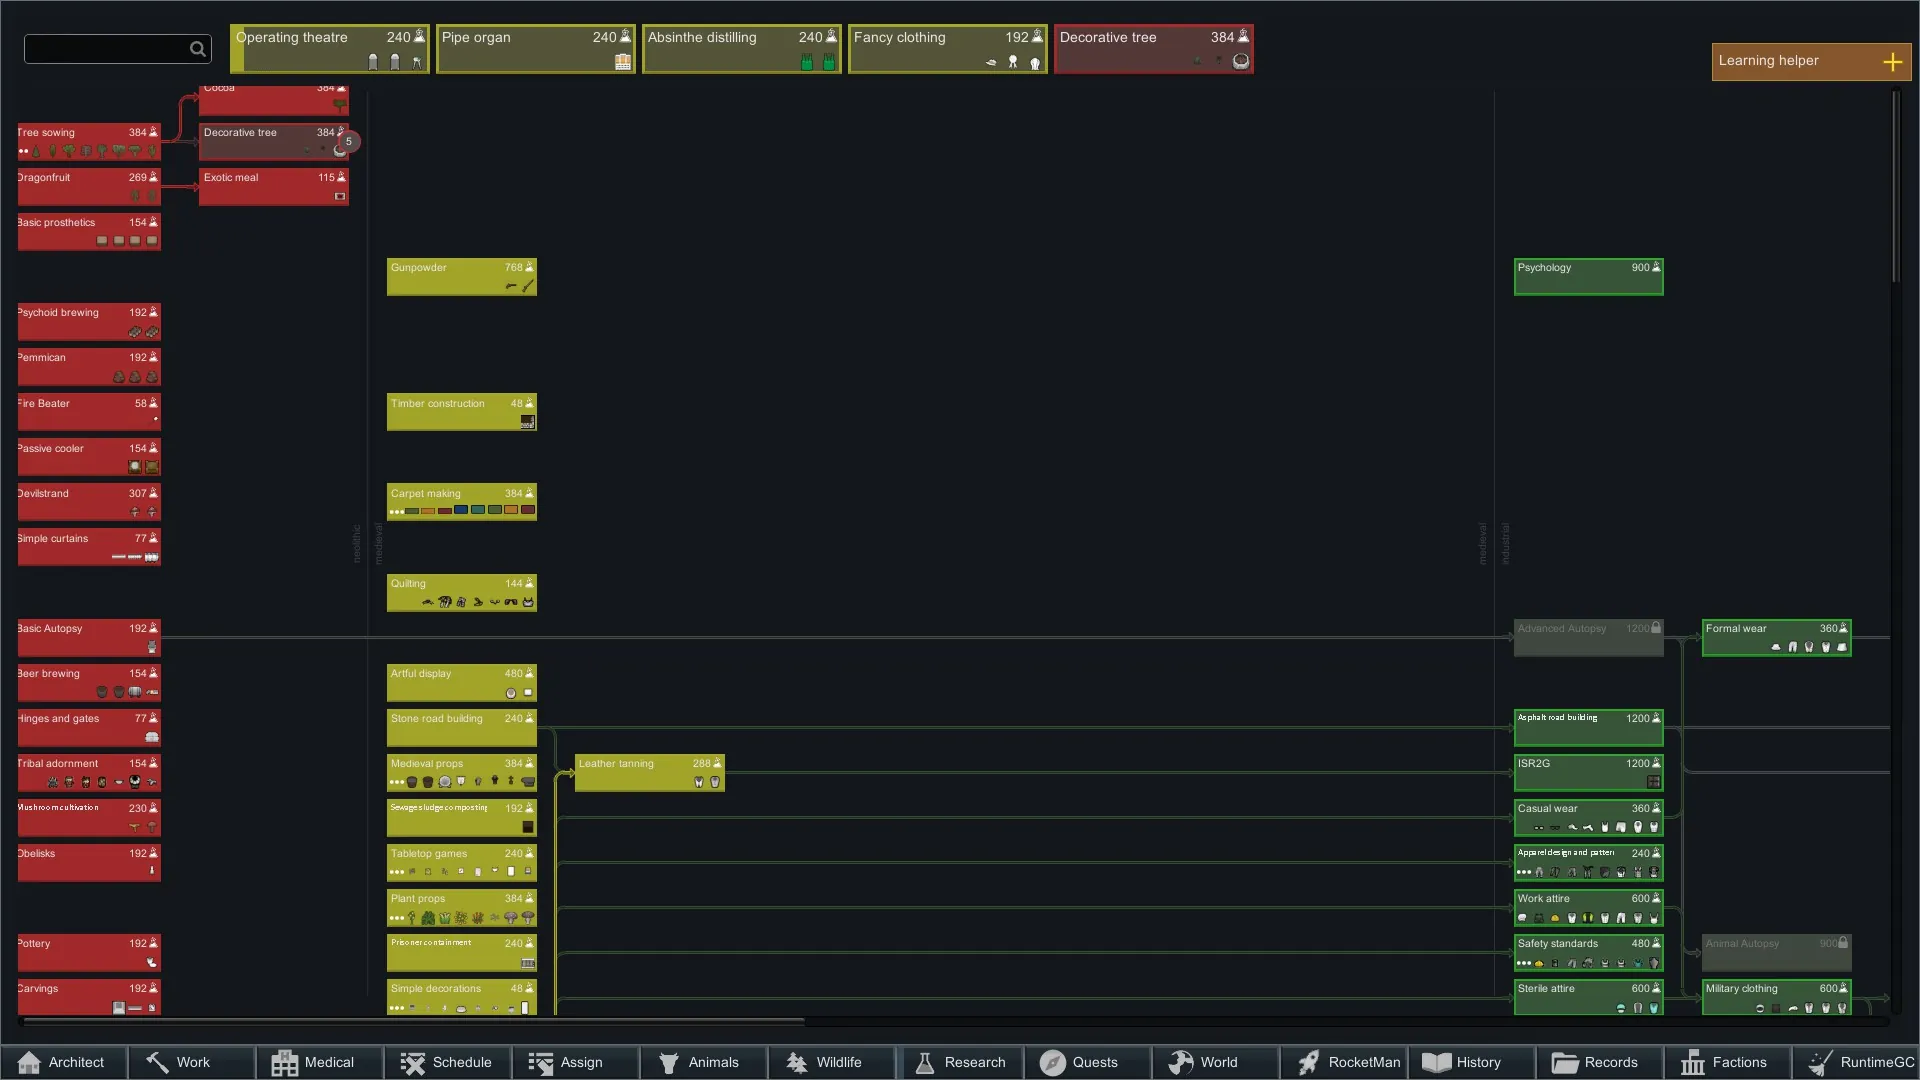Click blue carpet swatch in Carpet making

click(x=461, y=510)
